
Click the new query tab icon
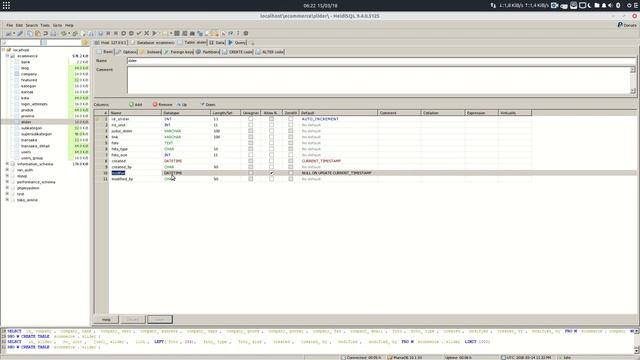coord(252,43)
